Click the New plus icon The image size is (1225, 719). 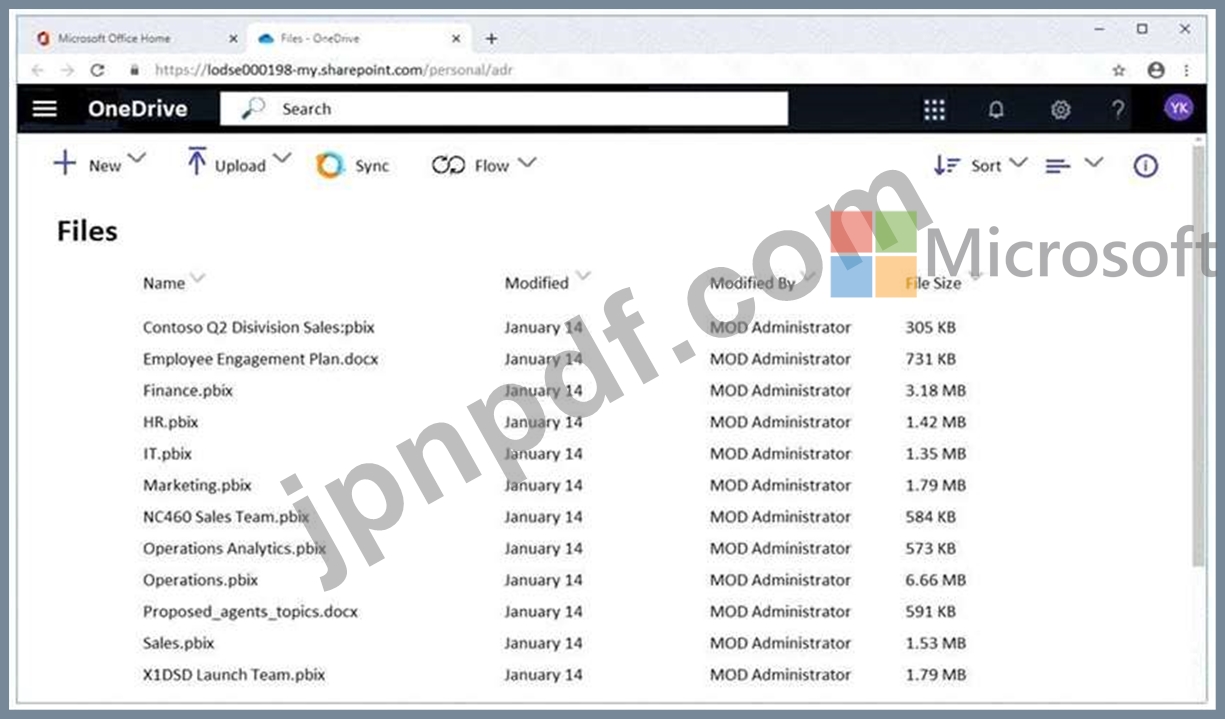pos(64,163)
